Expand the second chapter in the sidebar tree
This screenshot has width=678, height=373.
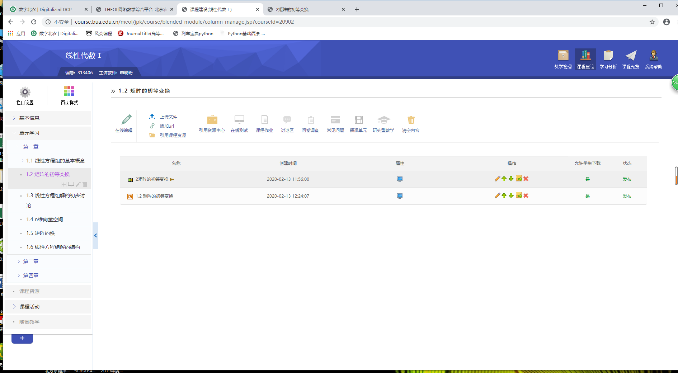(19, 261)
